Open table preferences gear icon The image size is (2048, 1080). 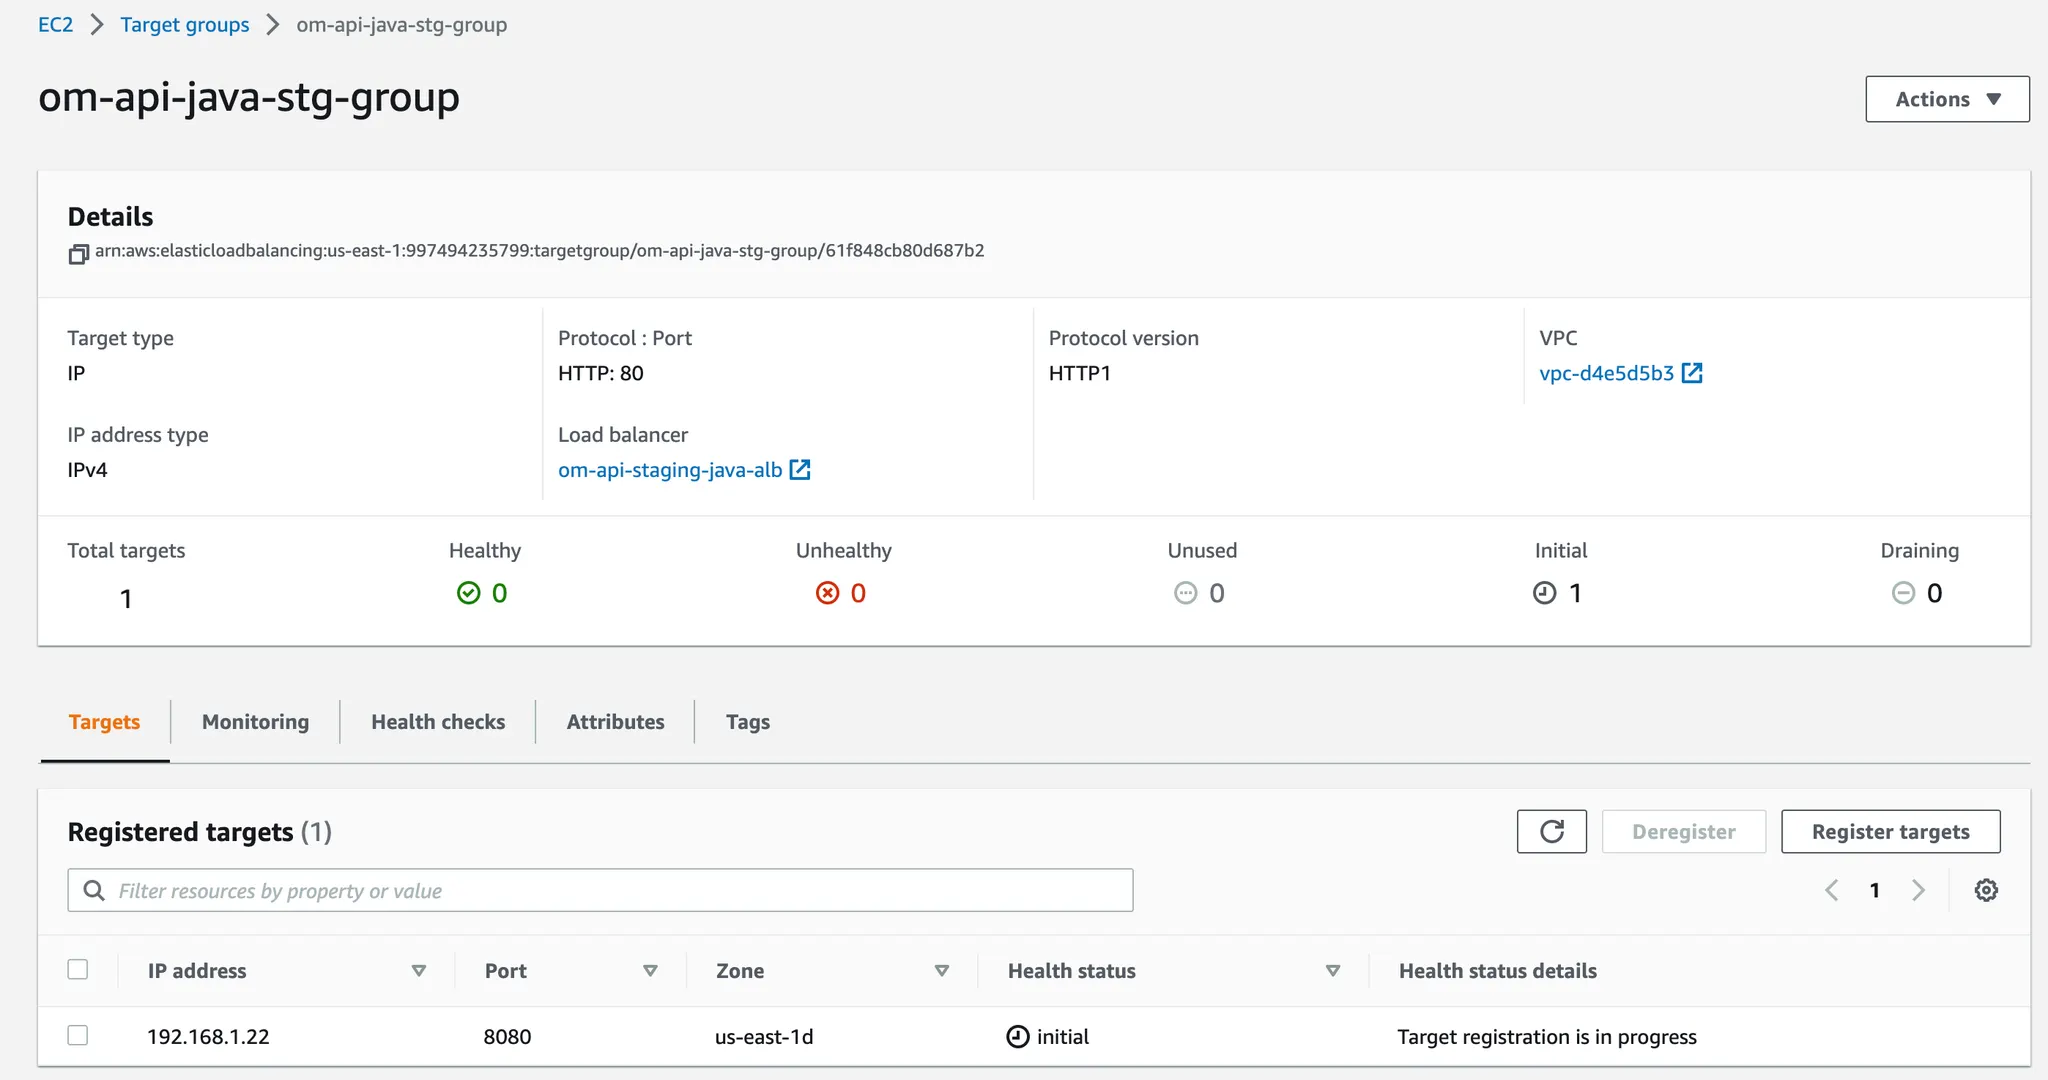pos(1986,890)
